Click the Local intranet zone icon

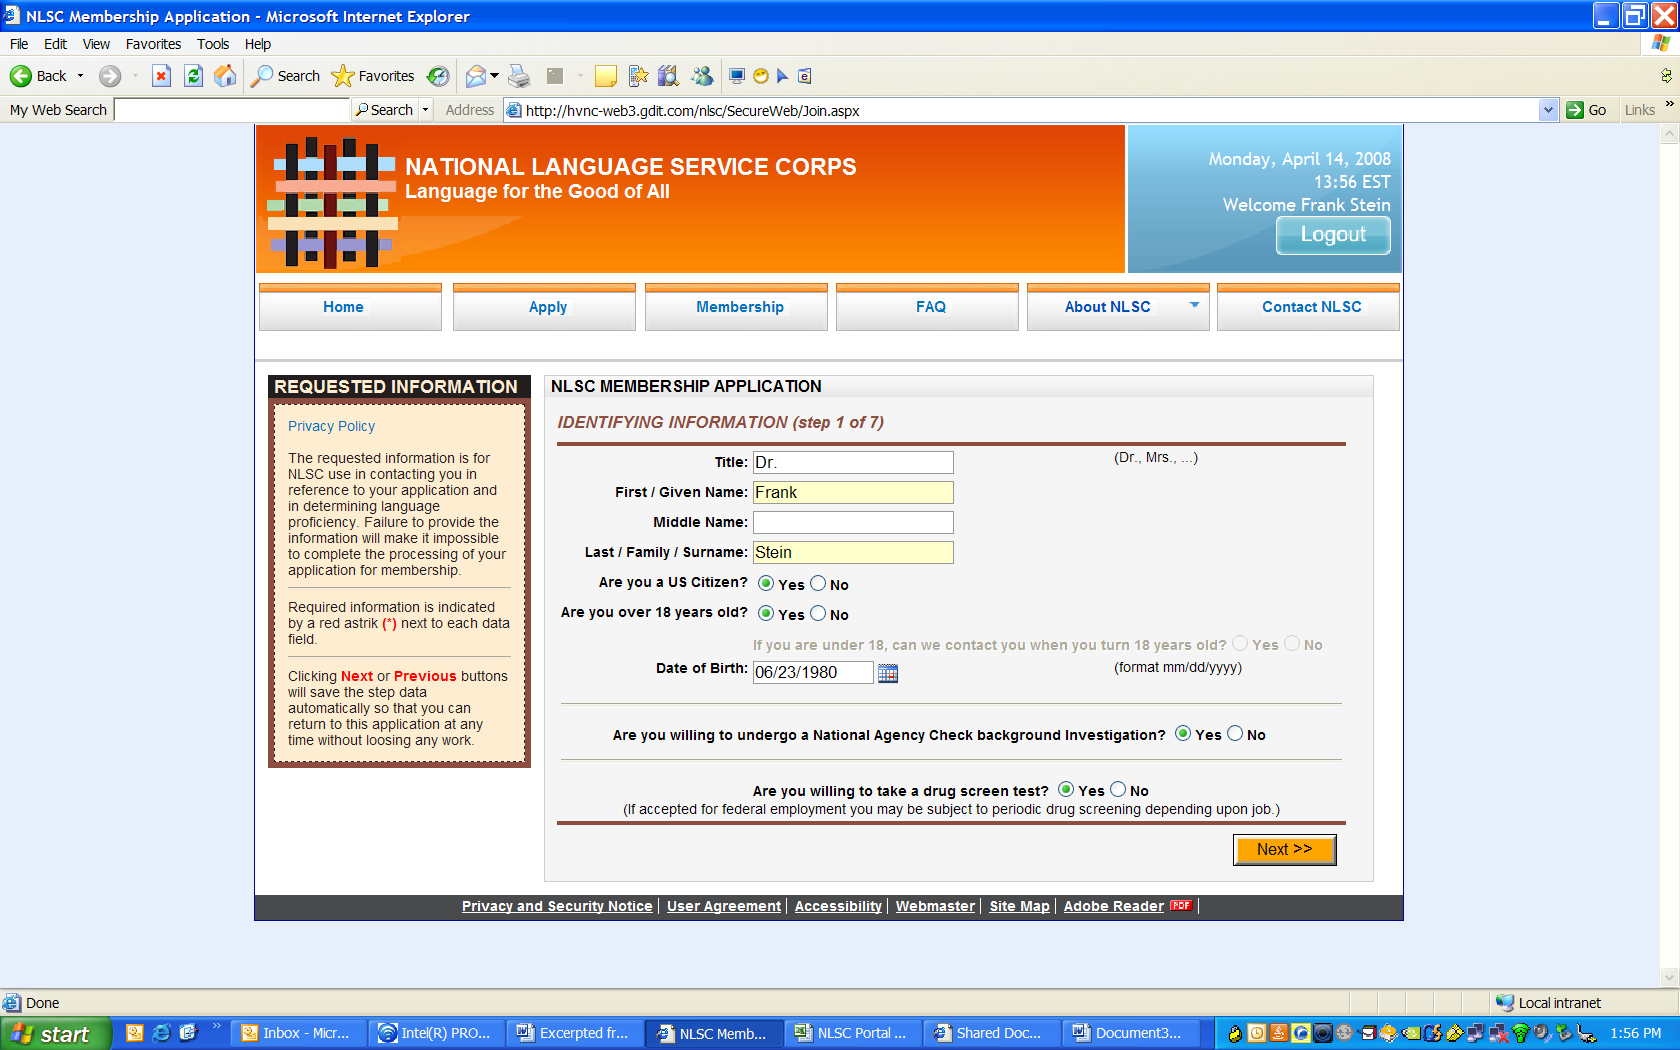[x=1505, y=1002]
